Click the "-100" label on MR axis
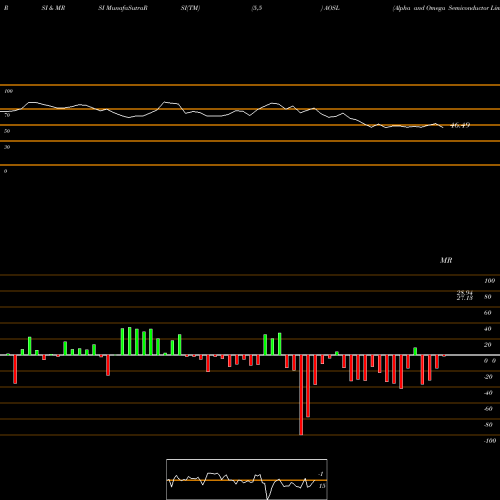The width and height of the screenshot is (500, 500). tap(490, 441)
